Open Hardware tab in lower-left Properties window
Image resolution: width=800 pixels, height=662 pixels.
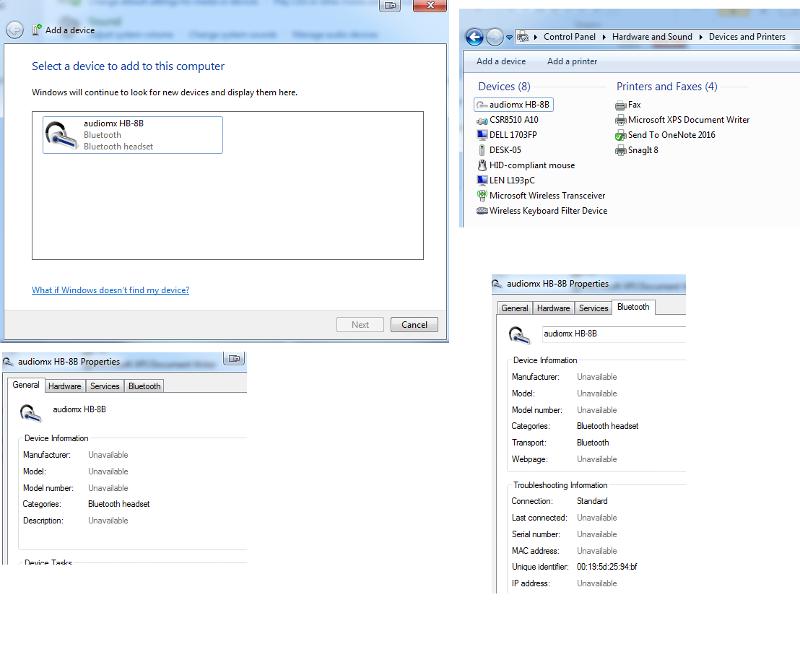click(x=65, y=386)
